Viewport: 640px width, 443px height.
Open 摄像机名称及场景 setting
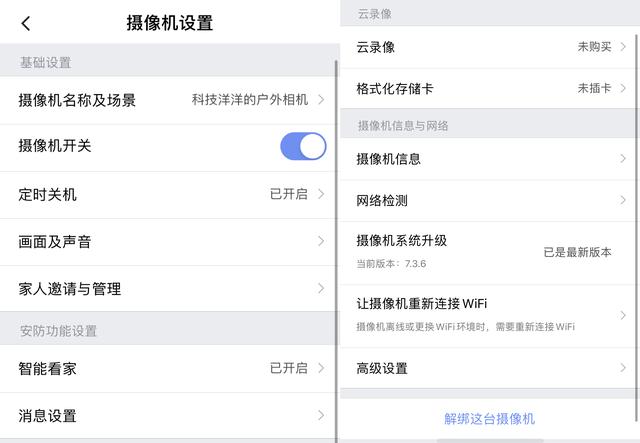[x=77, y=100]
